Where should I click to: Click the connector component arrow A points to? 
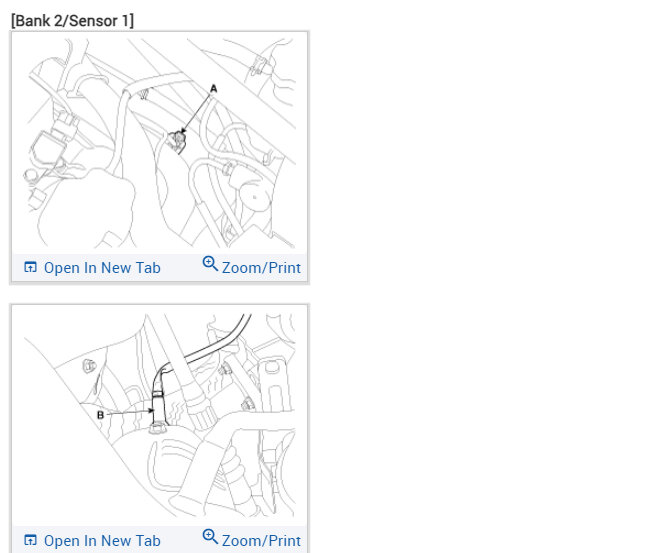point(177,142)
